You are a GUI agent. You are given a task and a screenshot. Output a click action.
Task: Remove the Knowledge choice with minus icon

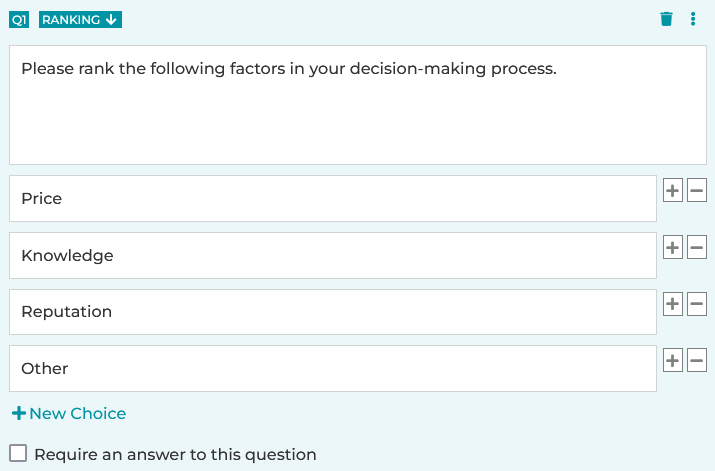pos(697,248)
